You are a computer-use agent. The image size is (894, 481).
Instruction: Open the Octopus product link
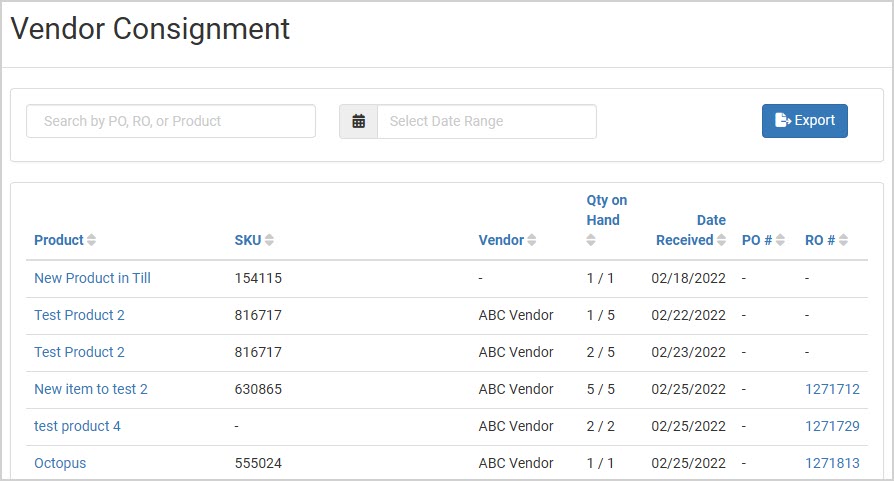60,463
